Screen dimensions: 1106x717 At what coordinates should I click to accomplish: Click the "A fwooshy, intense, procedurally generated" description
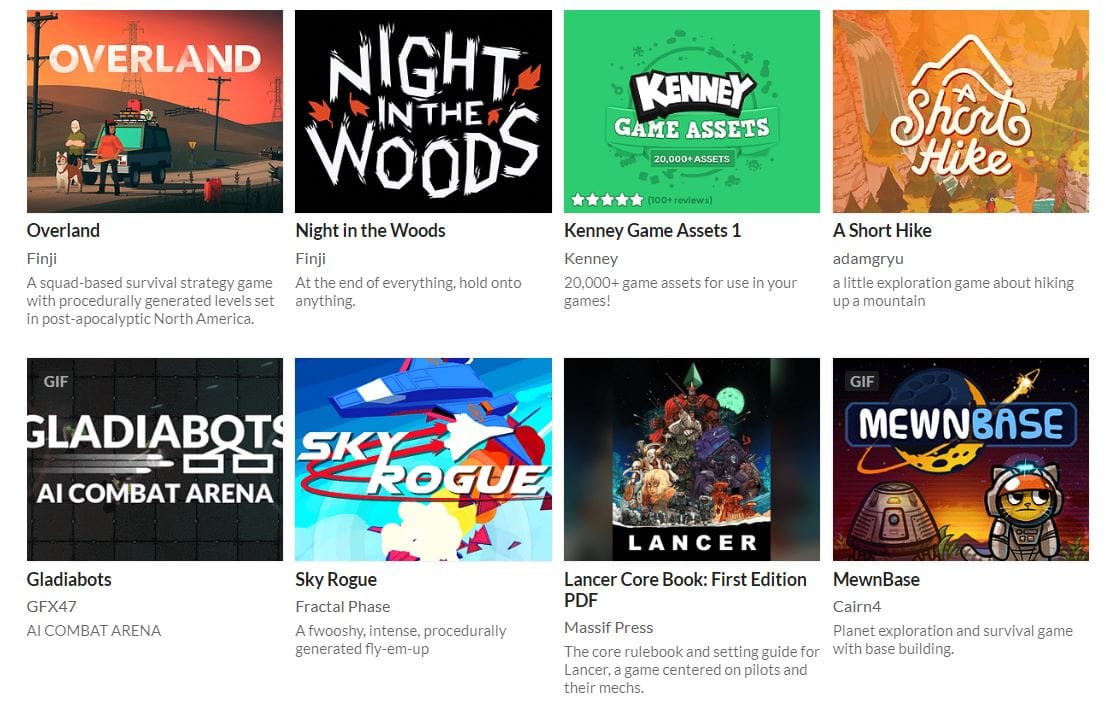(x=401, y=640)
